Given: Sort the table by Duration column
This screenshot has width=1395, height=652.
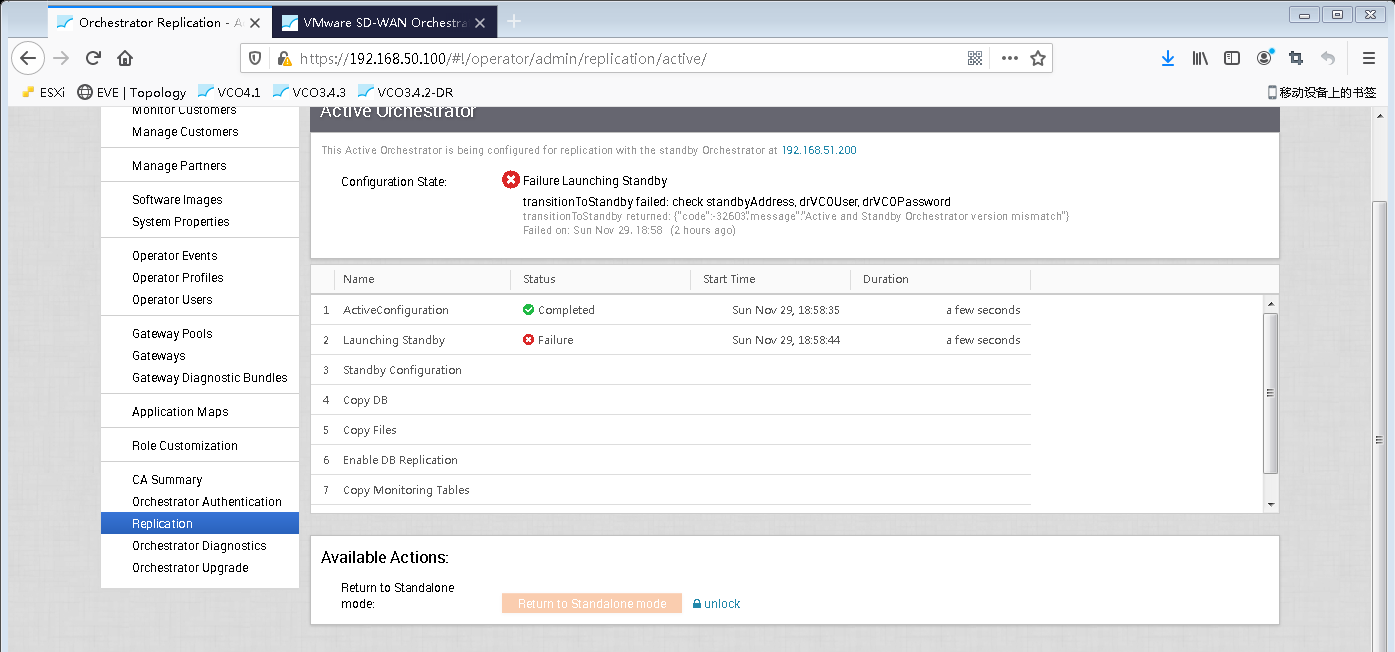Looking at the screenshot, I should pos(940,279).
